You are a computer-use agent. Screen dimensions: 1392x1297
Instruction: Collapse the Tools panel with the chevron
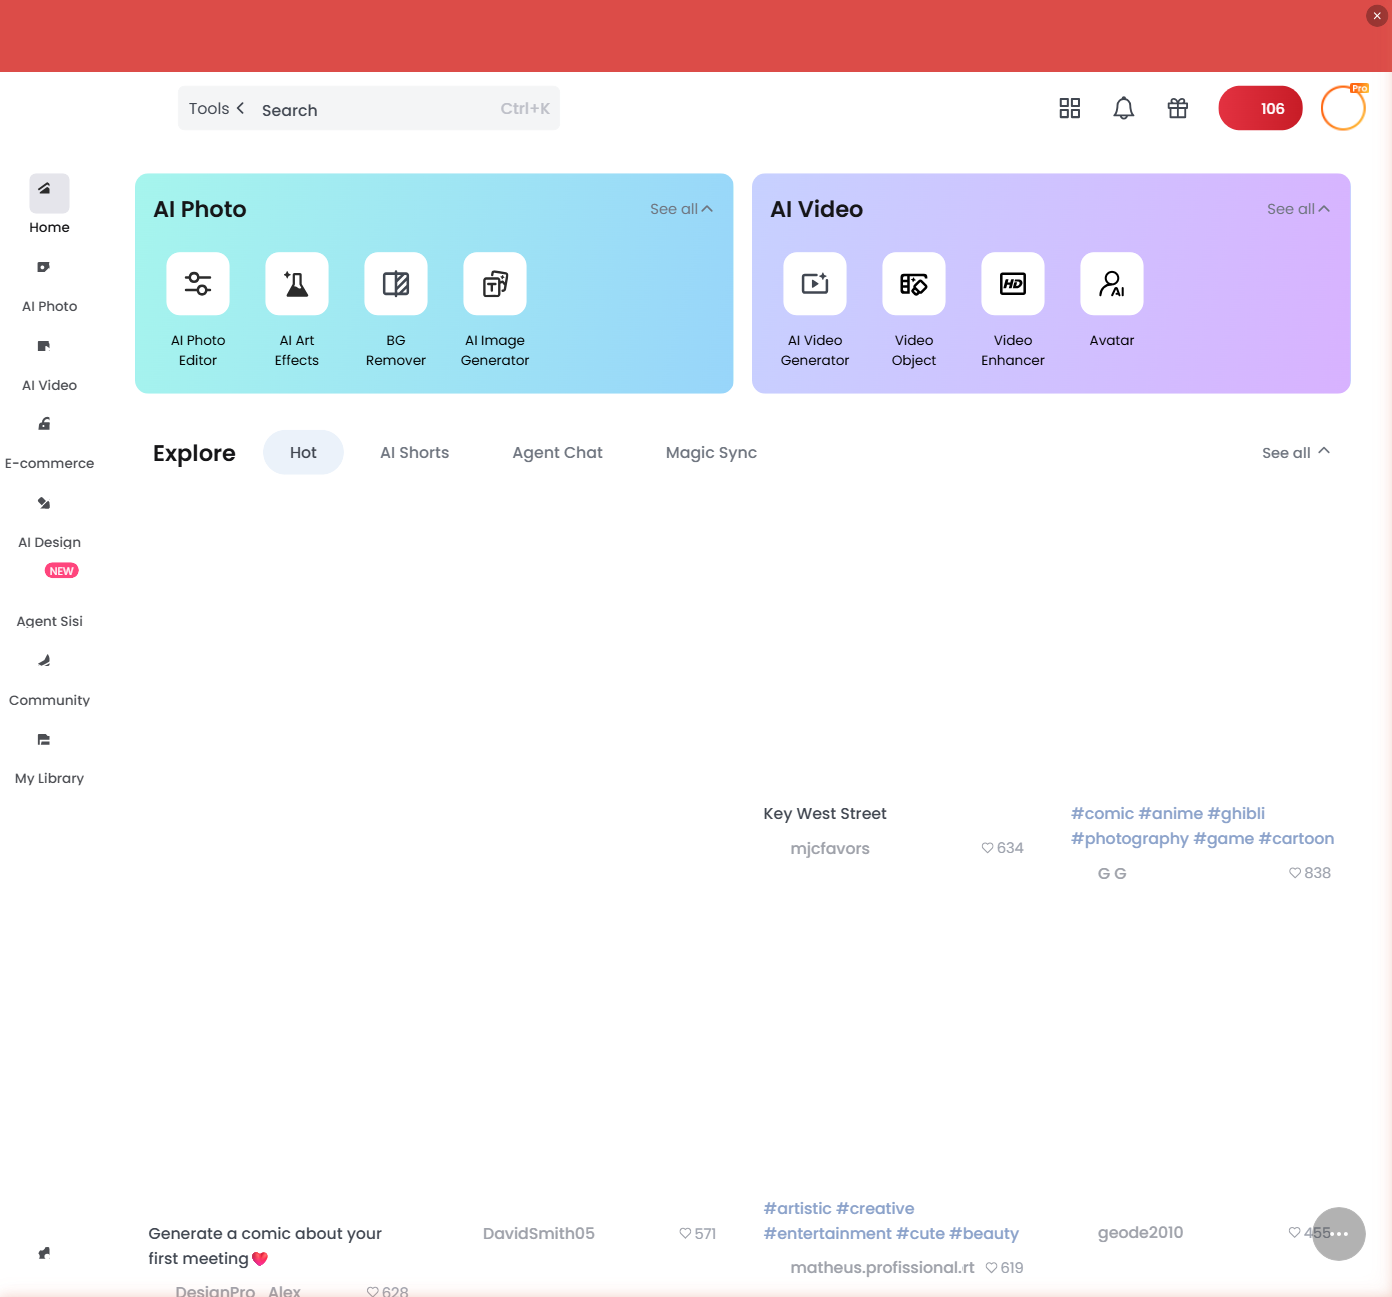(242, 107)
